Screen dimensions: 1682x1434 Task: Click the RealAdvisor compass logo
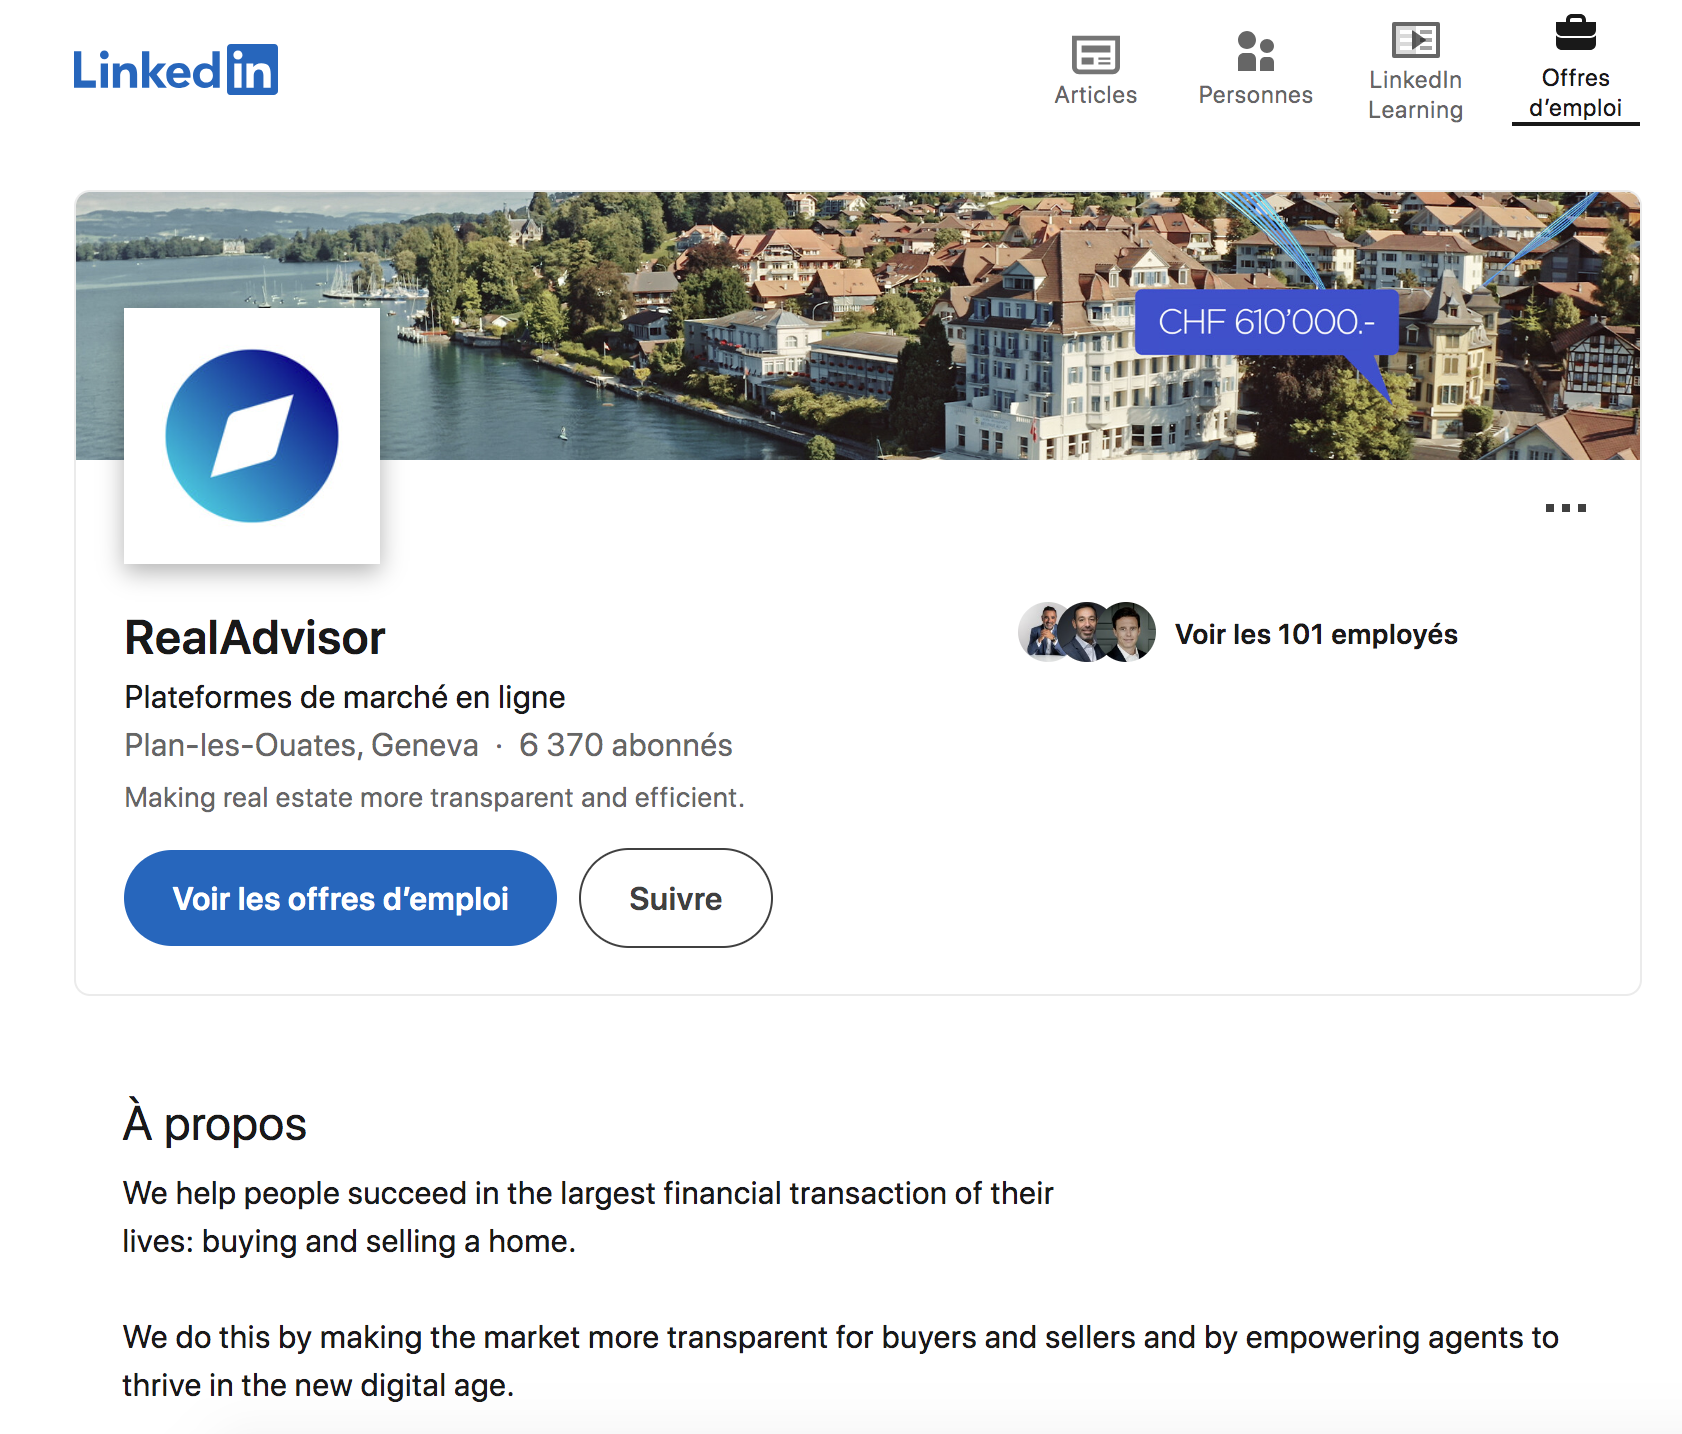(x=252, y=436)
